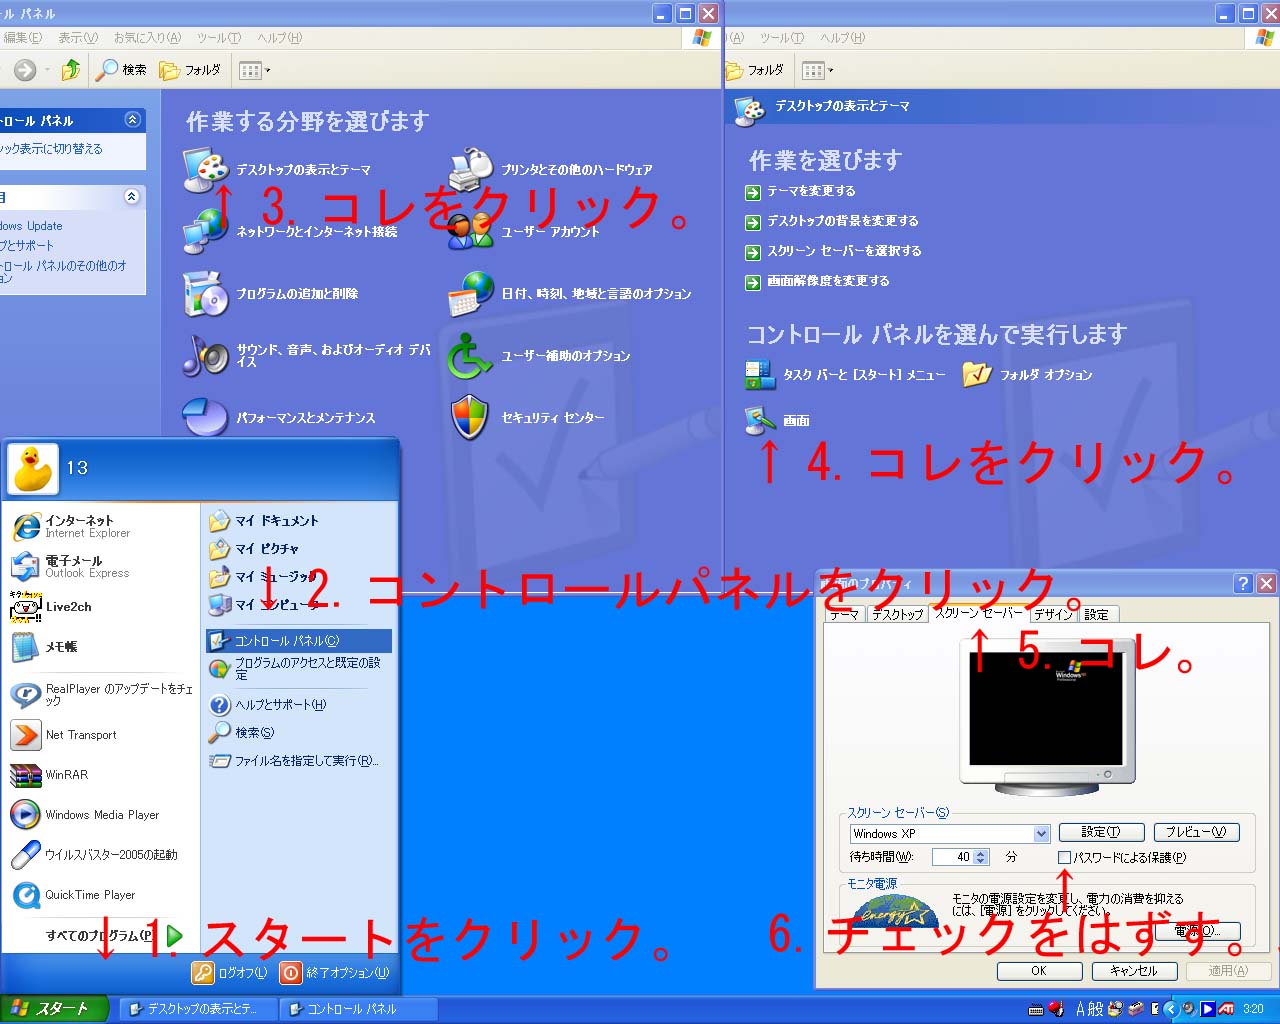Click the Up folder toolbar icon
Screen dimensions: 1280x1024
(x=71, y=70)
